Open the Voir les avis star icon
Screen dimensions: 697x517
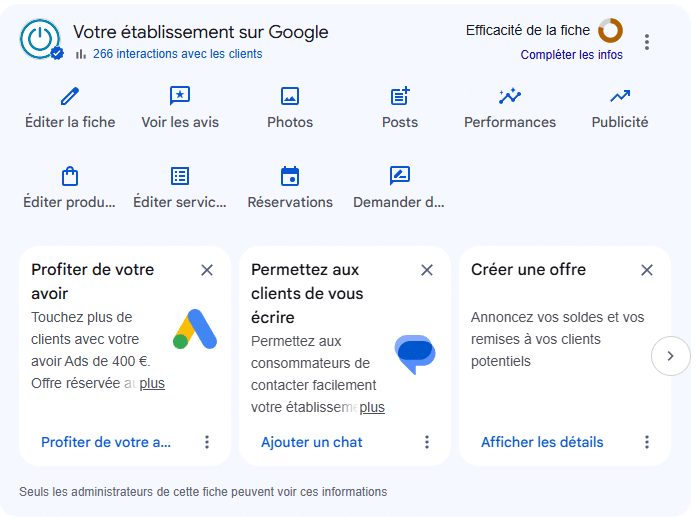(180, 96)
